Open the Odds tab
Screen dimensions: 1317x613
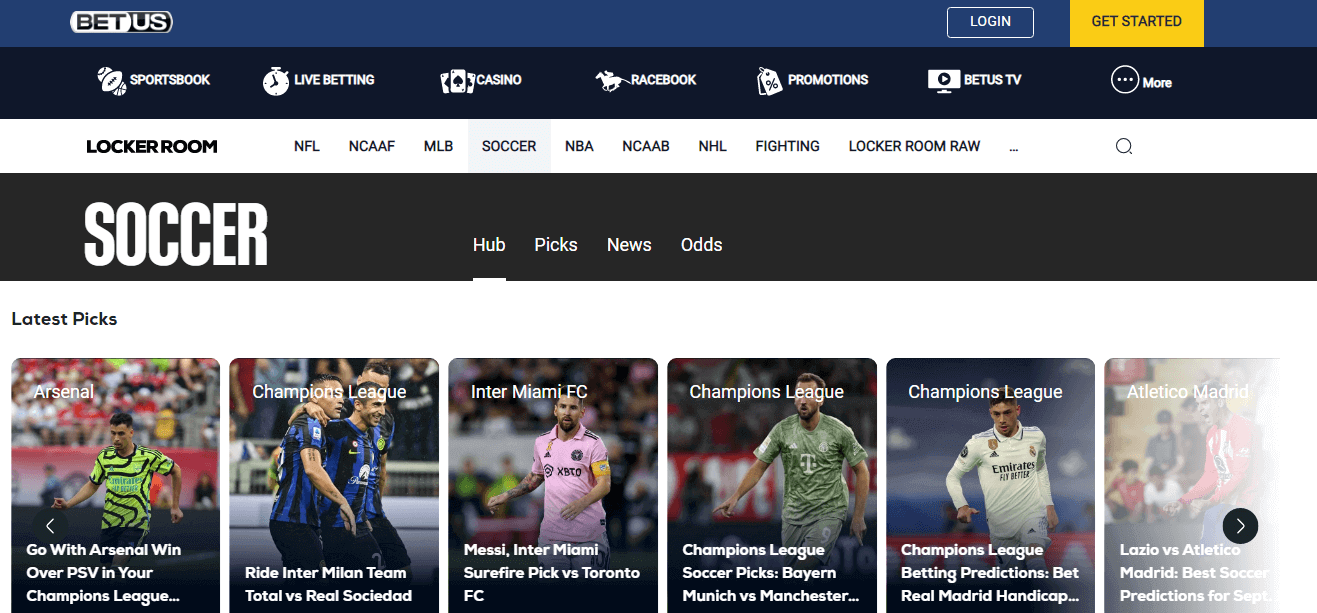(x=701, y=244)
